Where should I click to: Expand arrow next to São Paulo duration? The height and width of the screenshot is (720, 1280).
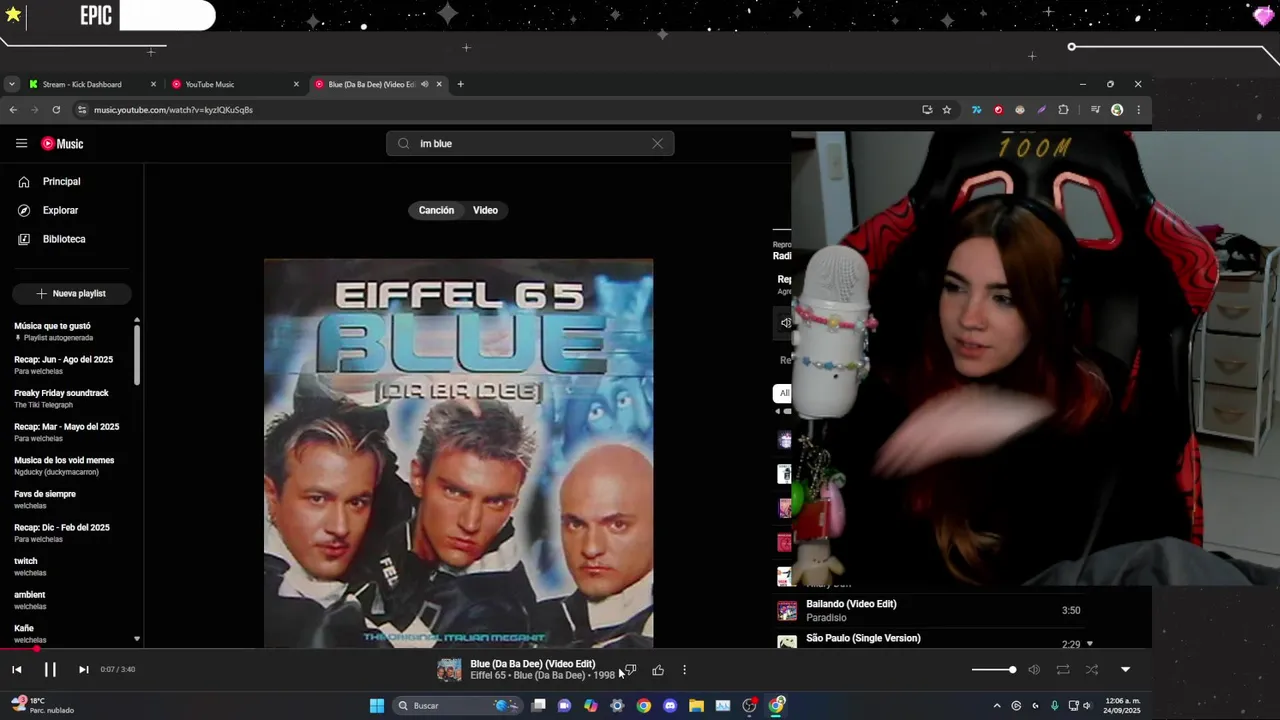point(1090,644)
